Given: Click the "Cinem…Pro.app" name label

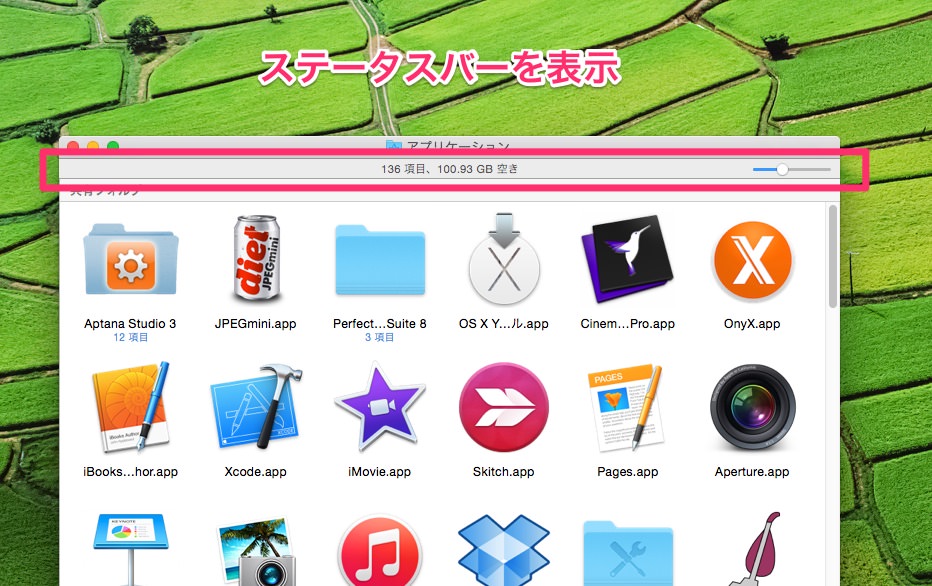Looking at the screenshot, I should (628, 324).
